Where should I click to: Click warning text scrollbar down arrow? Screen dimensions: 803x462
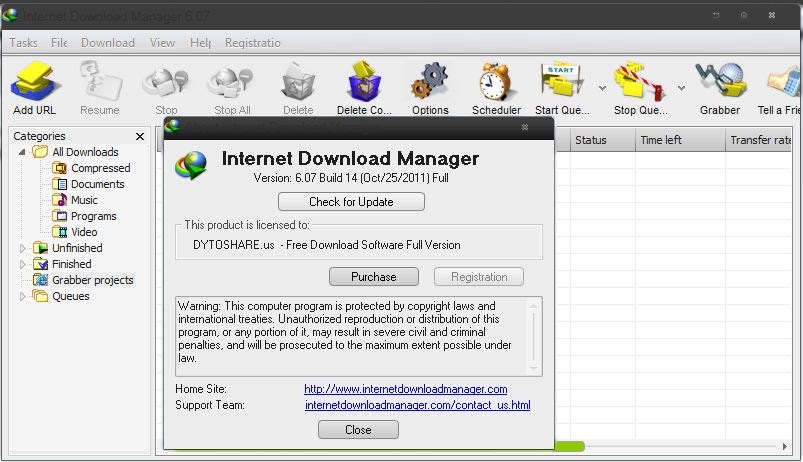point(534,369)
